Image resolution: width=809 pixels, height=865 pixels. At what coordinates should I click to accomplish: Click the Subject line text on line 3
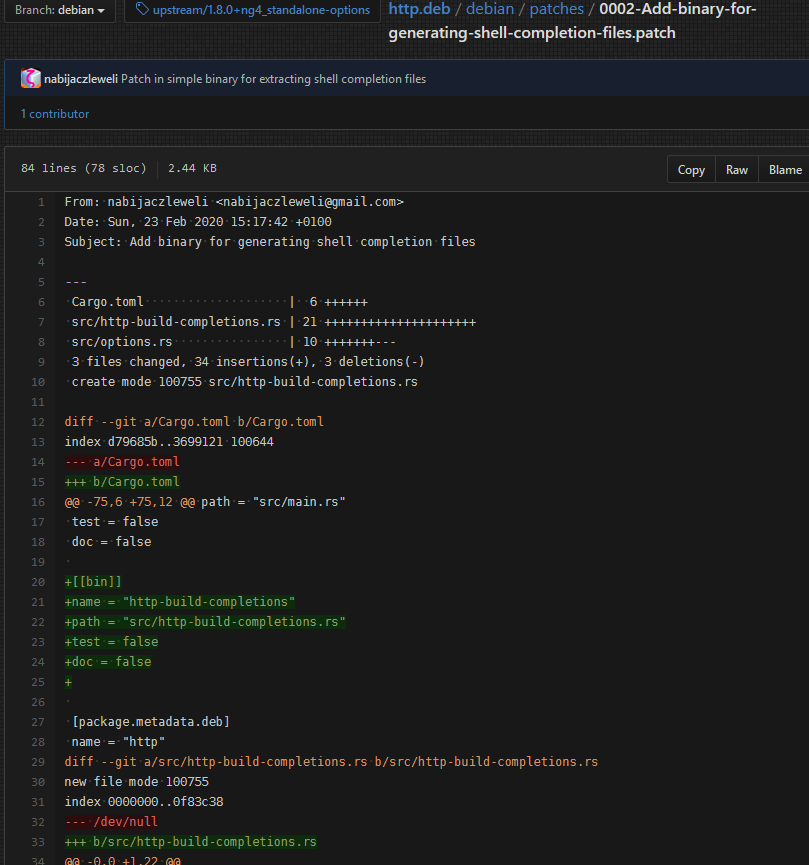click(270, 242)
